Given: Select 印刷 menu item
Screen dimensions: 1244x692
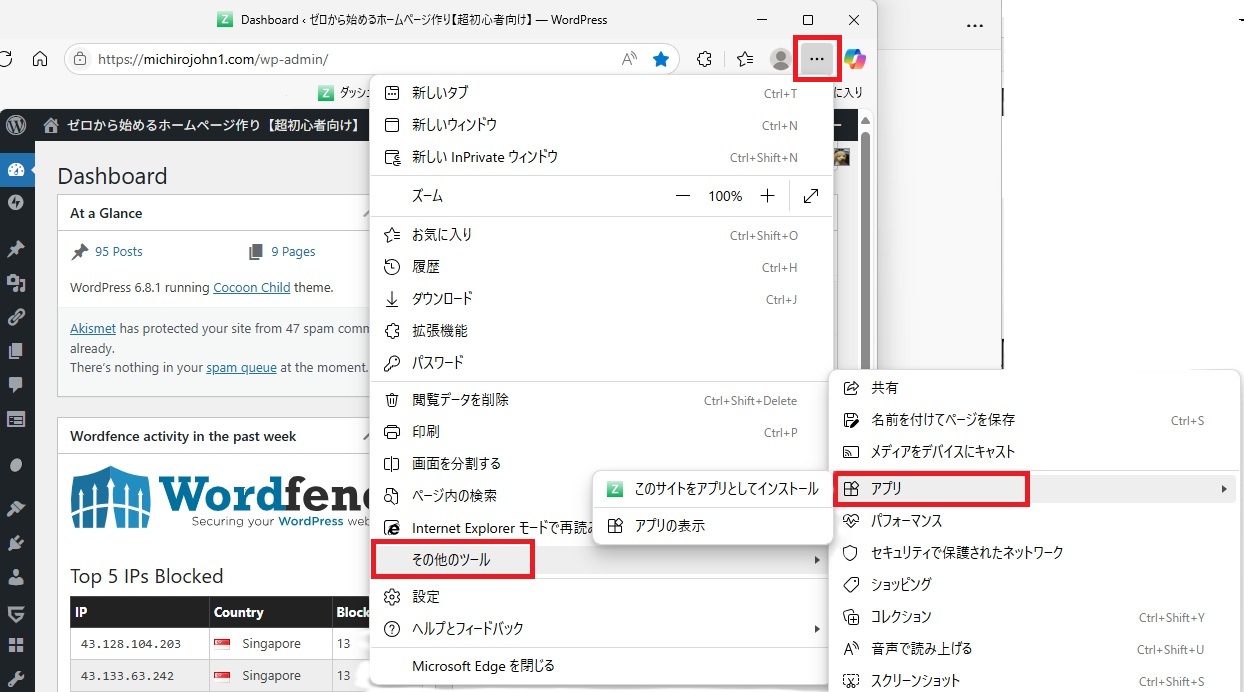Looking at the screenshot, I should 601,432.
